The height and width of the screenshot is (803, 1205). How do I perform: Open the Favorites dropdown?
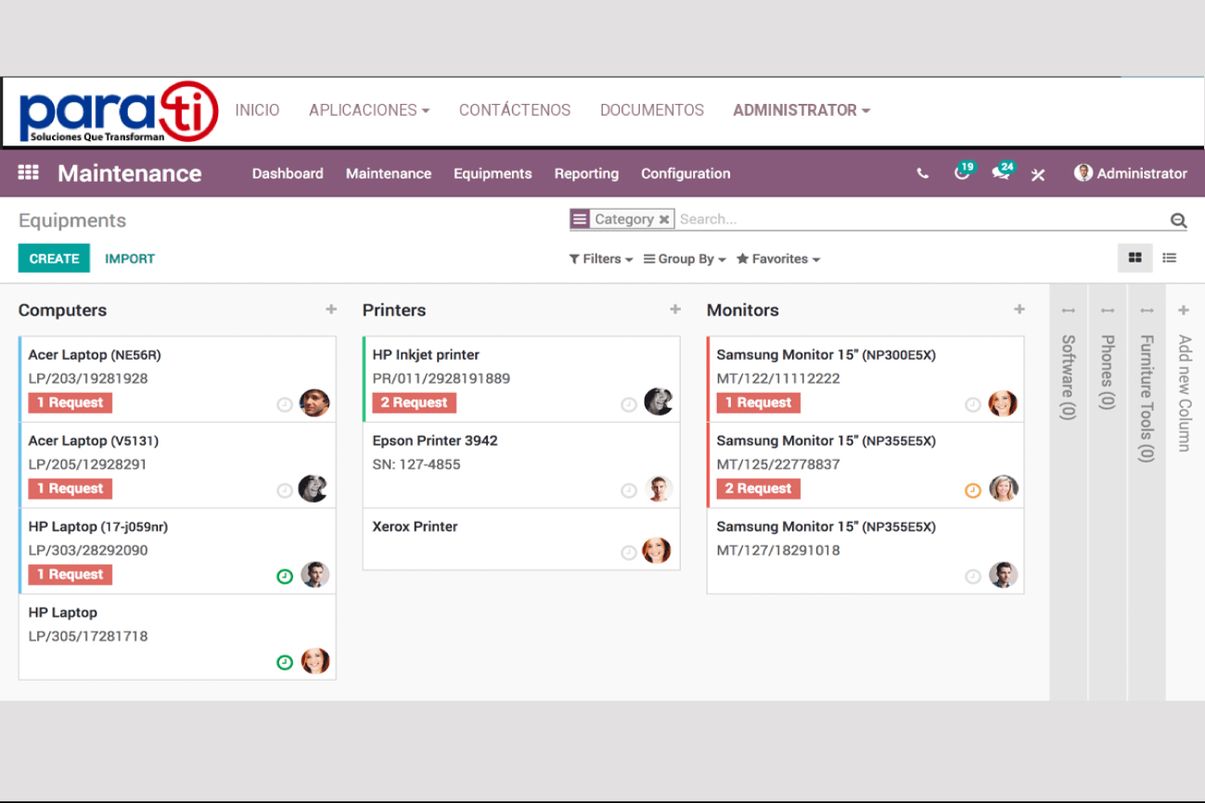coord(778,259)
